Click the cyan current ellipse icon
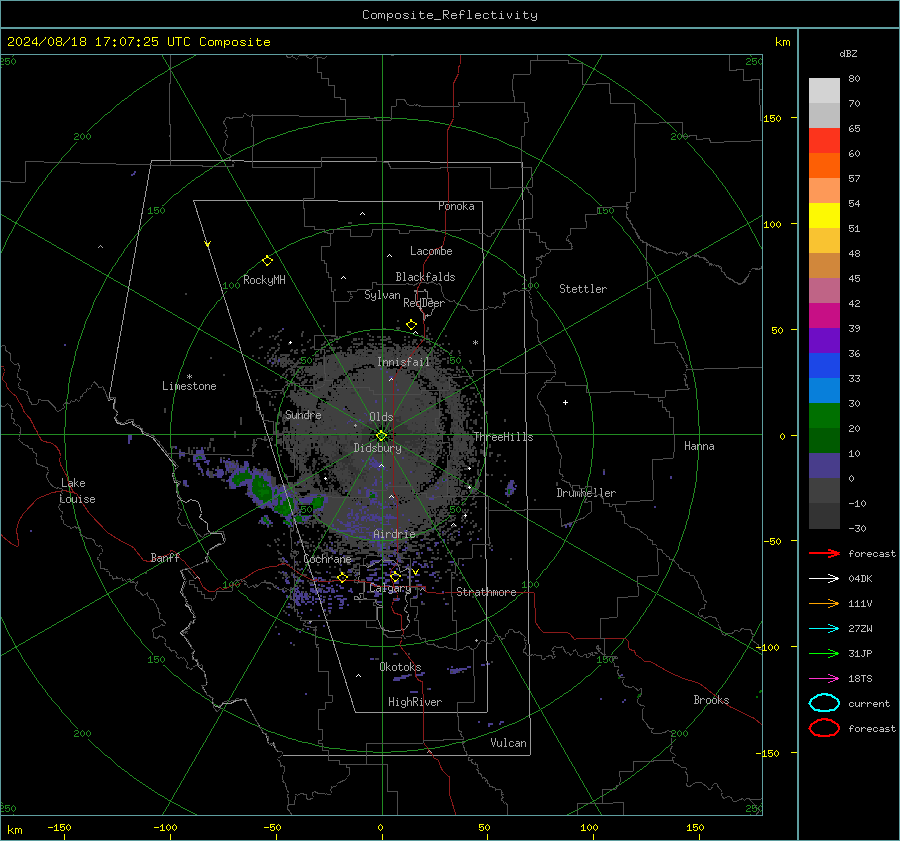This screenshot has width=900, height=841. pos(824,703)
